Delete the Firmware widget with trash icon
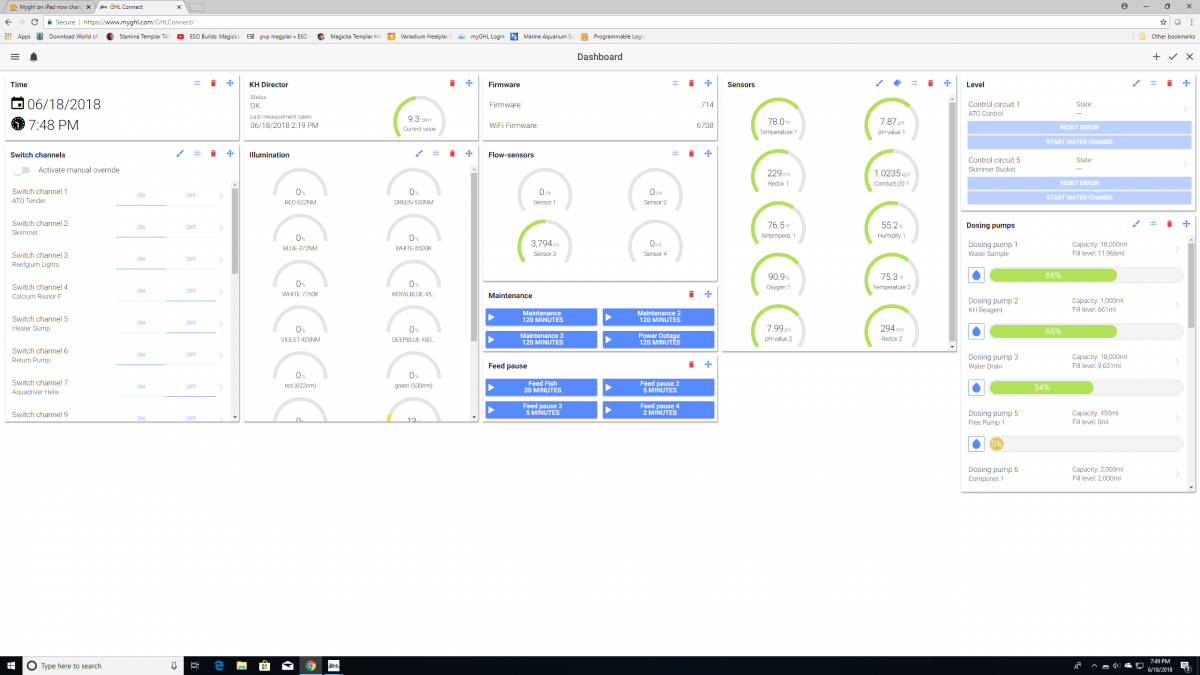Screen dimensions: 1200x675 point(691,83)
